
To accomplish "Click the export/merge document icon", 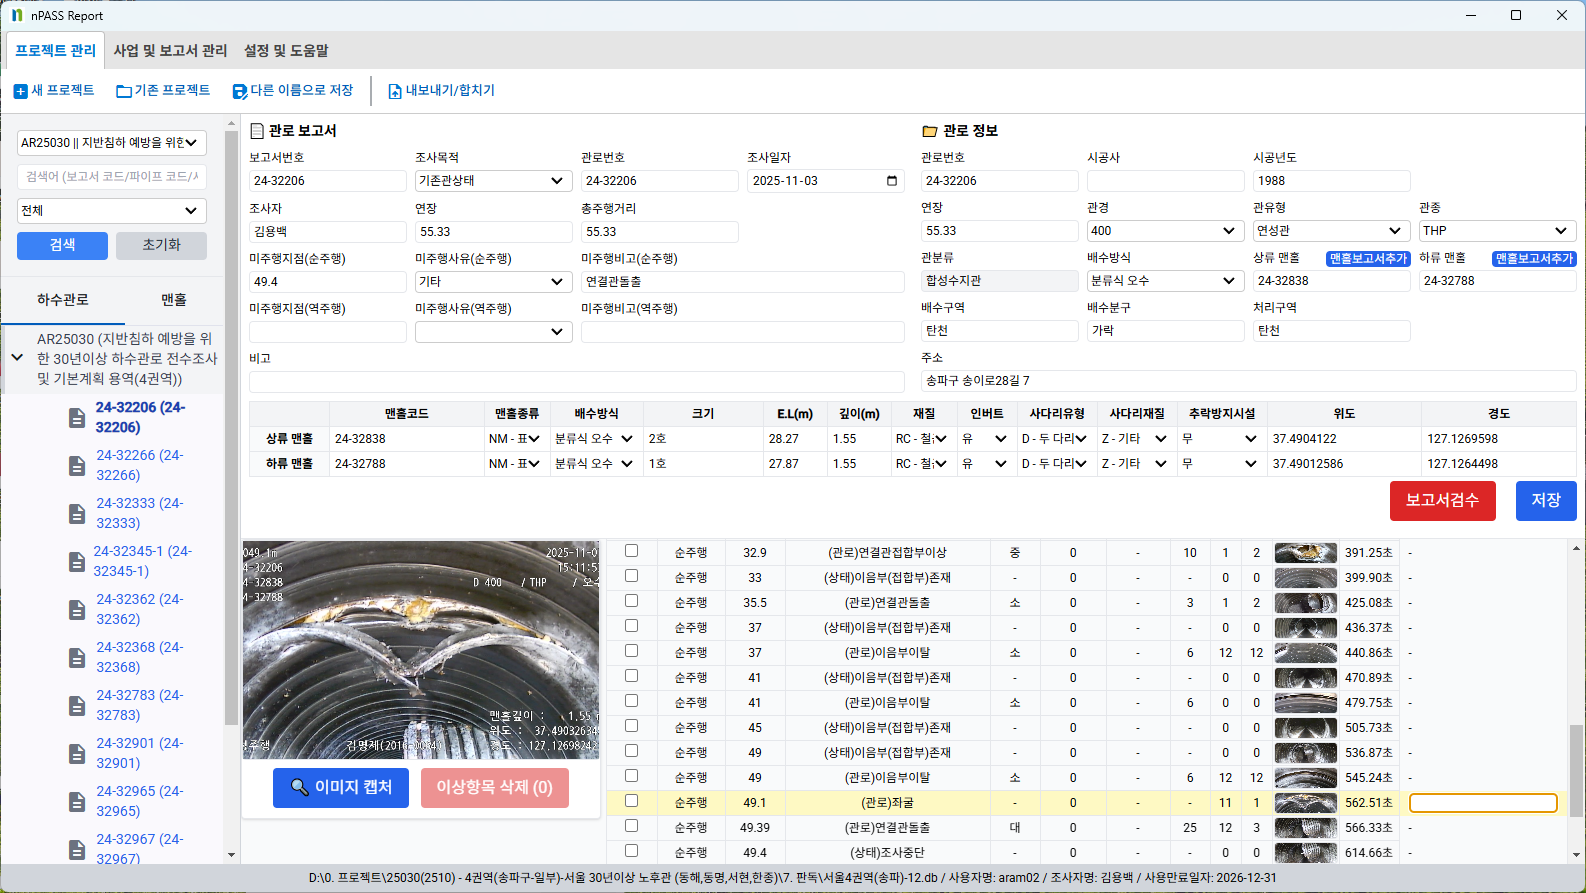I will coord(395,91).
